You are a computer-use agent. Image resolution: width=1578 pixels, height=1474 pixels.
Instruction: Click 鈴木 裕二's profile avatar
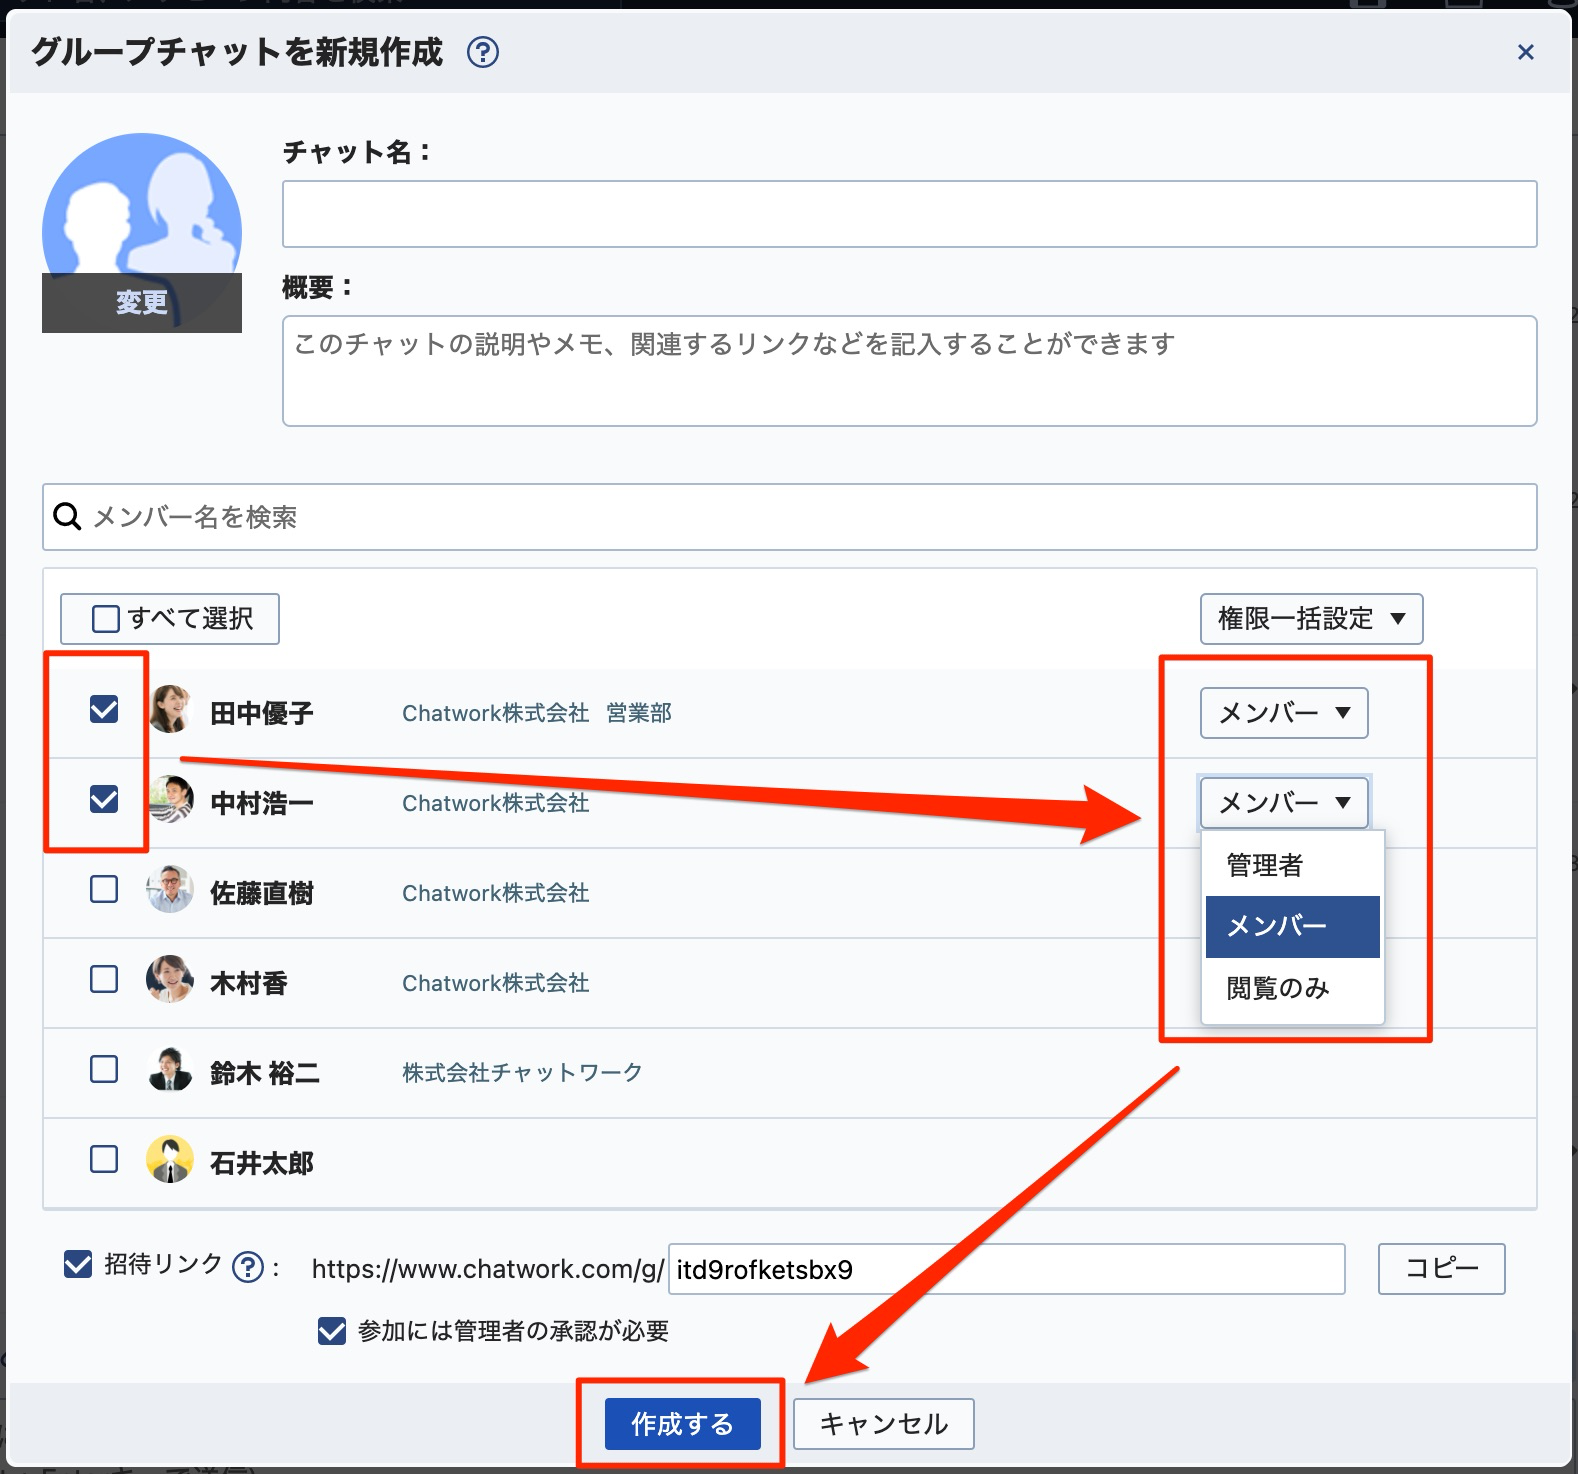[x=170, y=1070]
